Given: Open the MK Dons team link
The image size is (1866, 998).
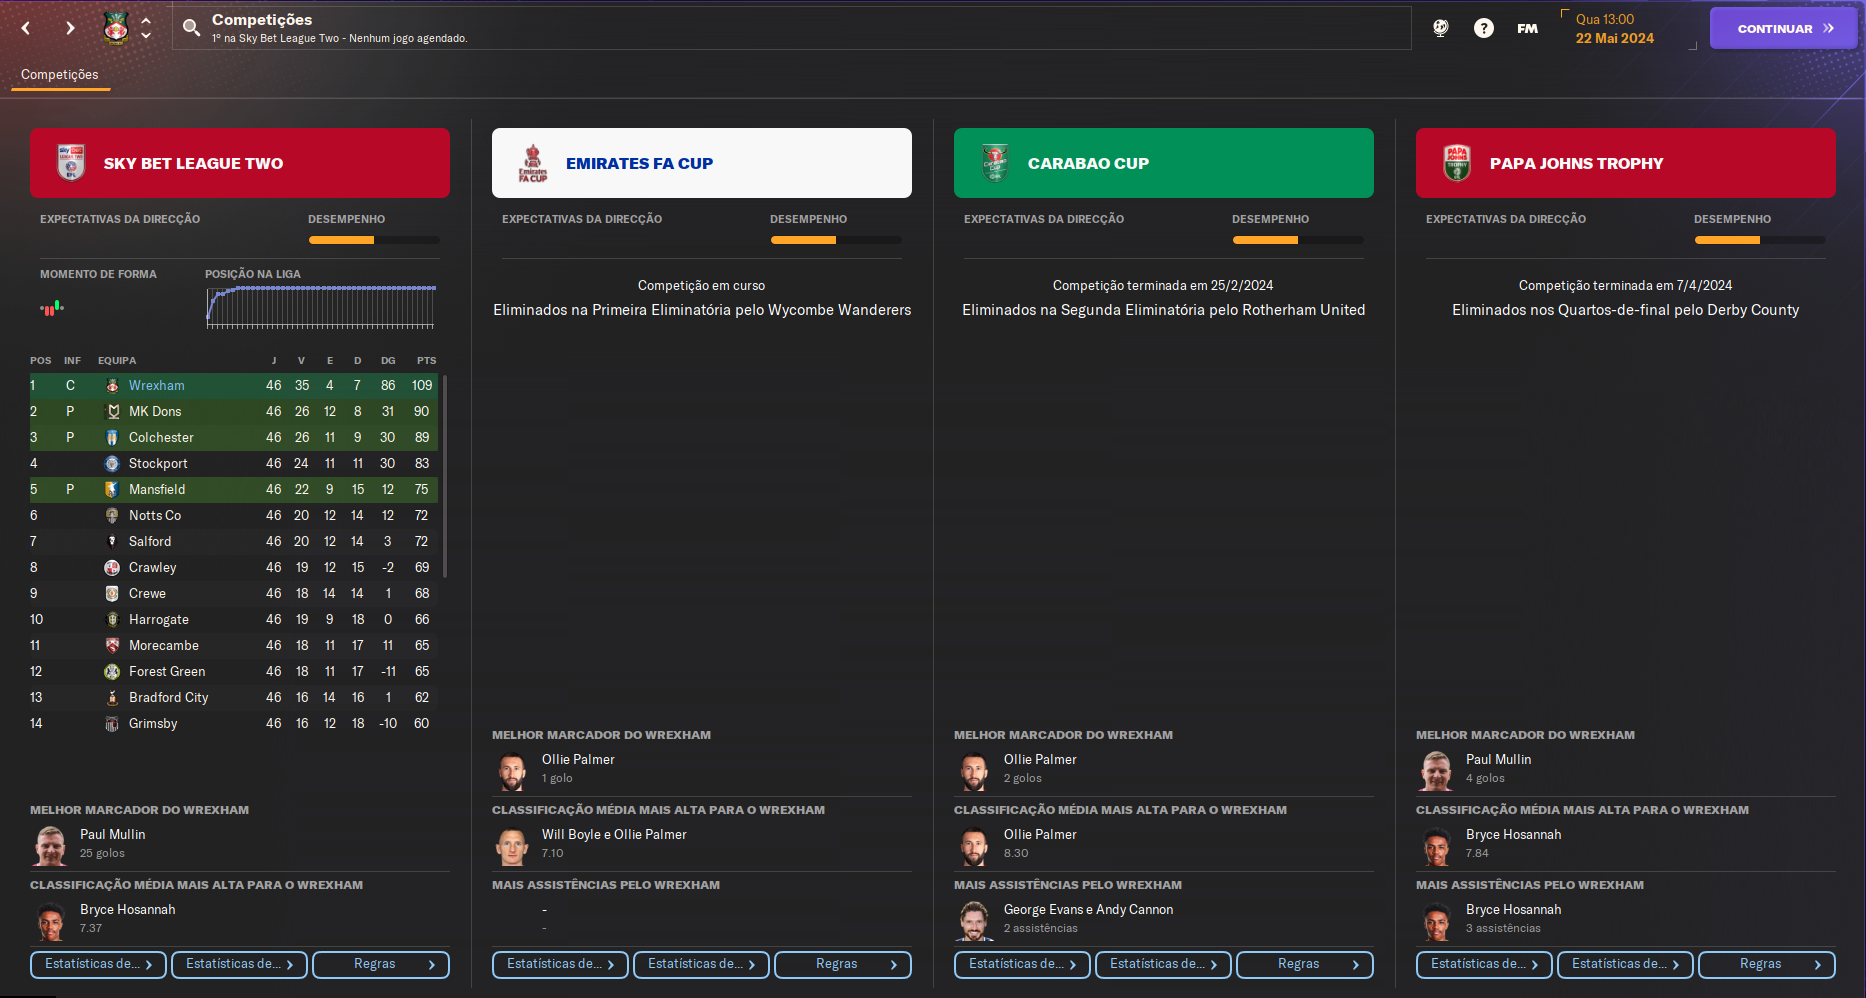Looking at the screenshot, I should tap(155, 412).
